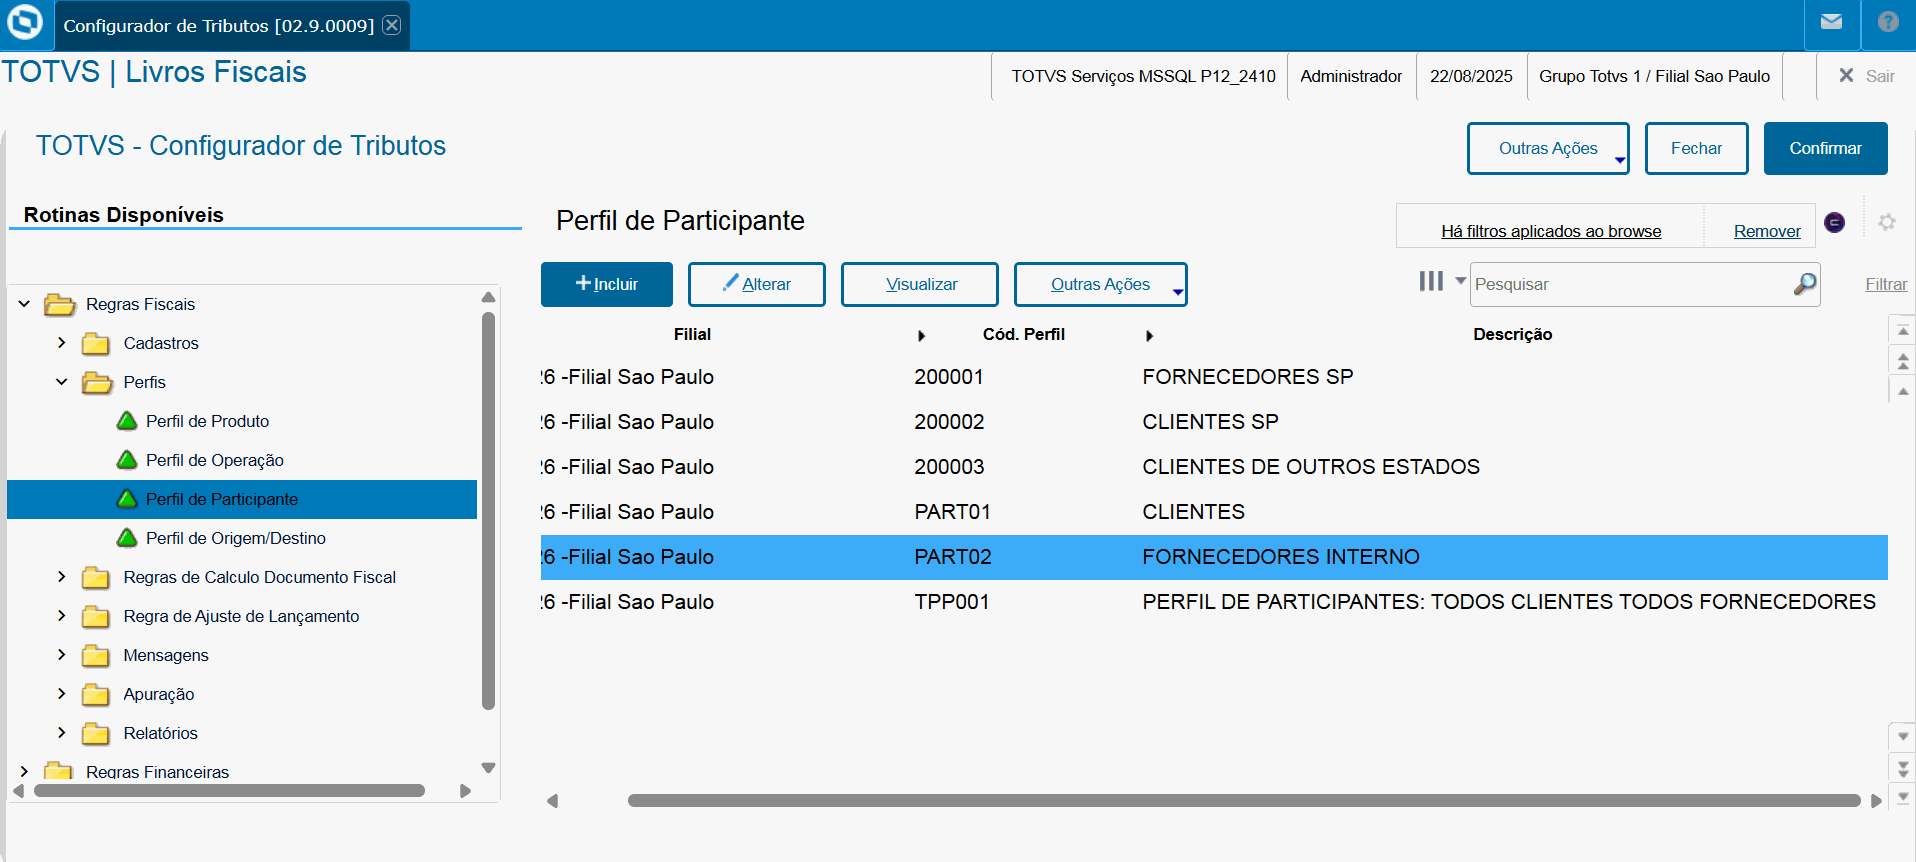Click 'Há filtros aplicados ao browse' link
This screenshot has width=1916, height=862.
(x=1551, y=231)
